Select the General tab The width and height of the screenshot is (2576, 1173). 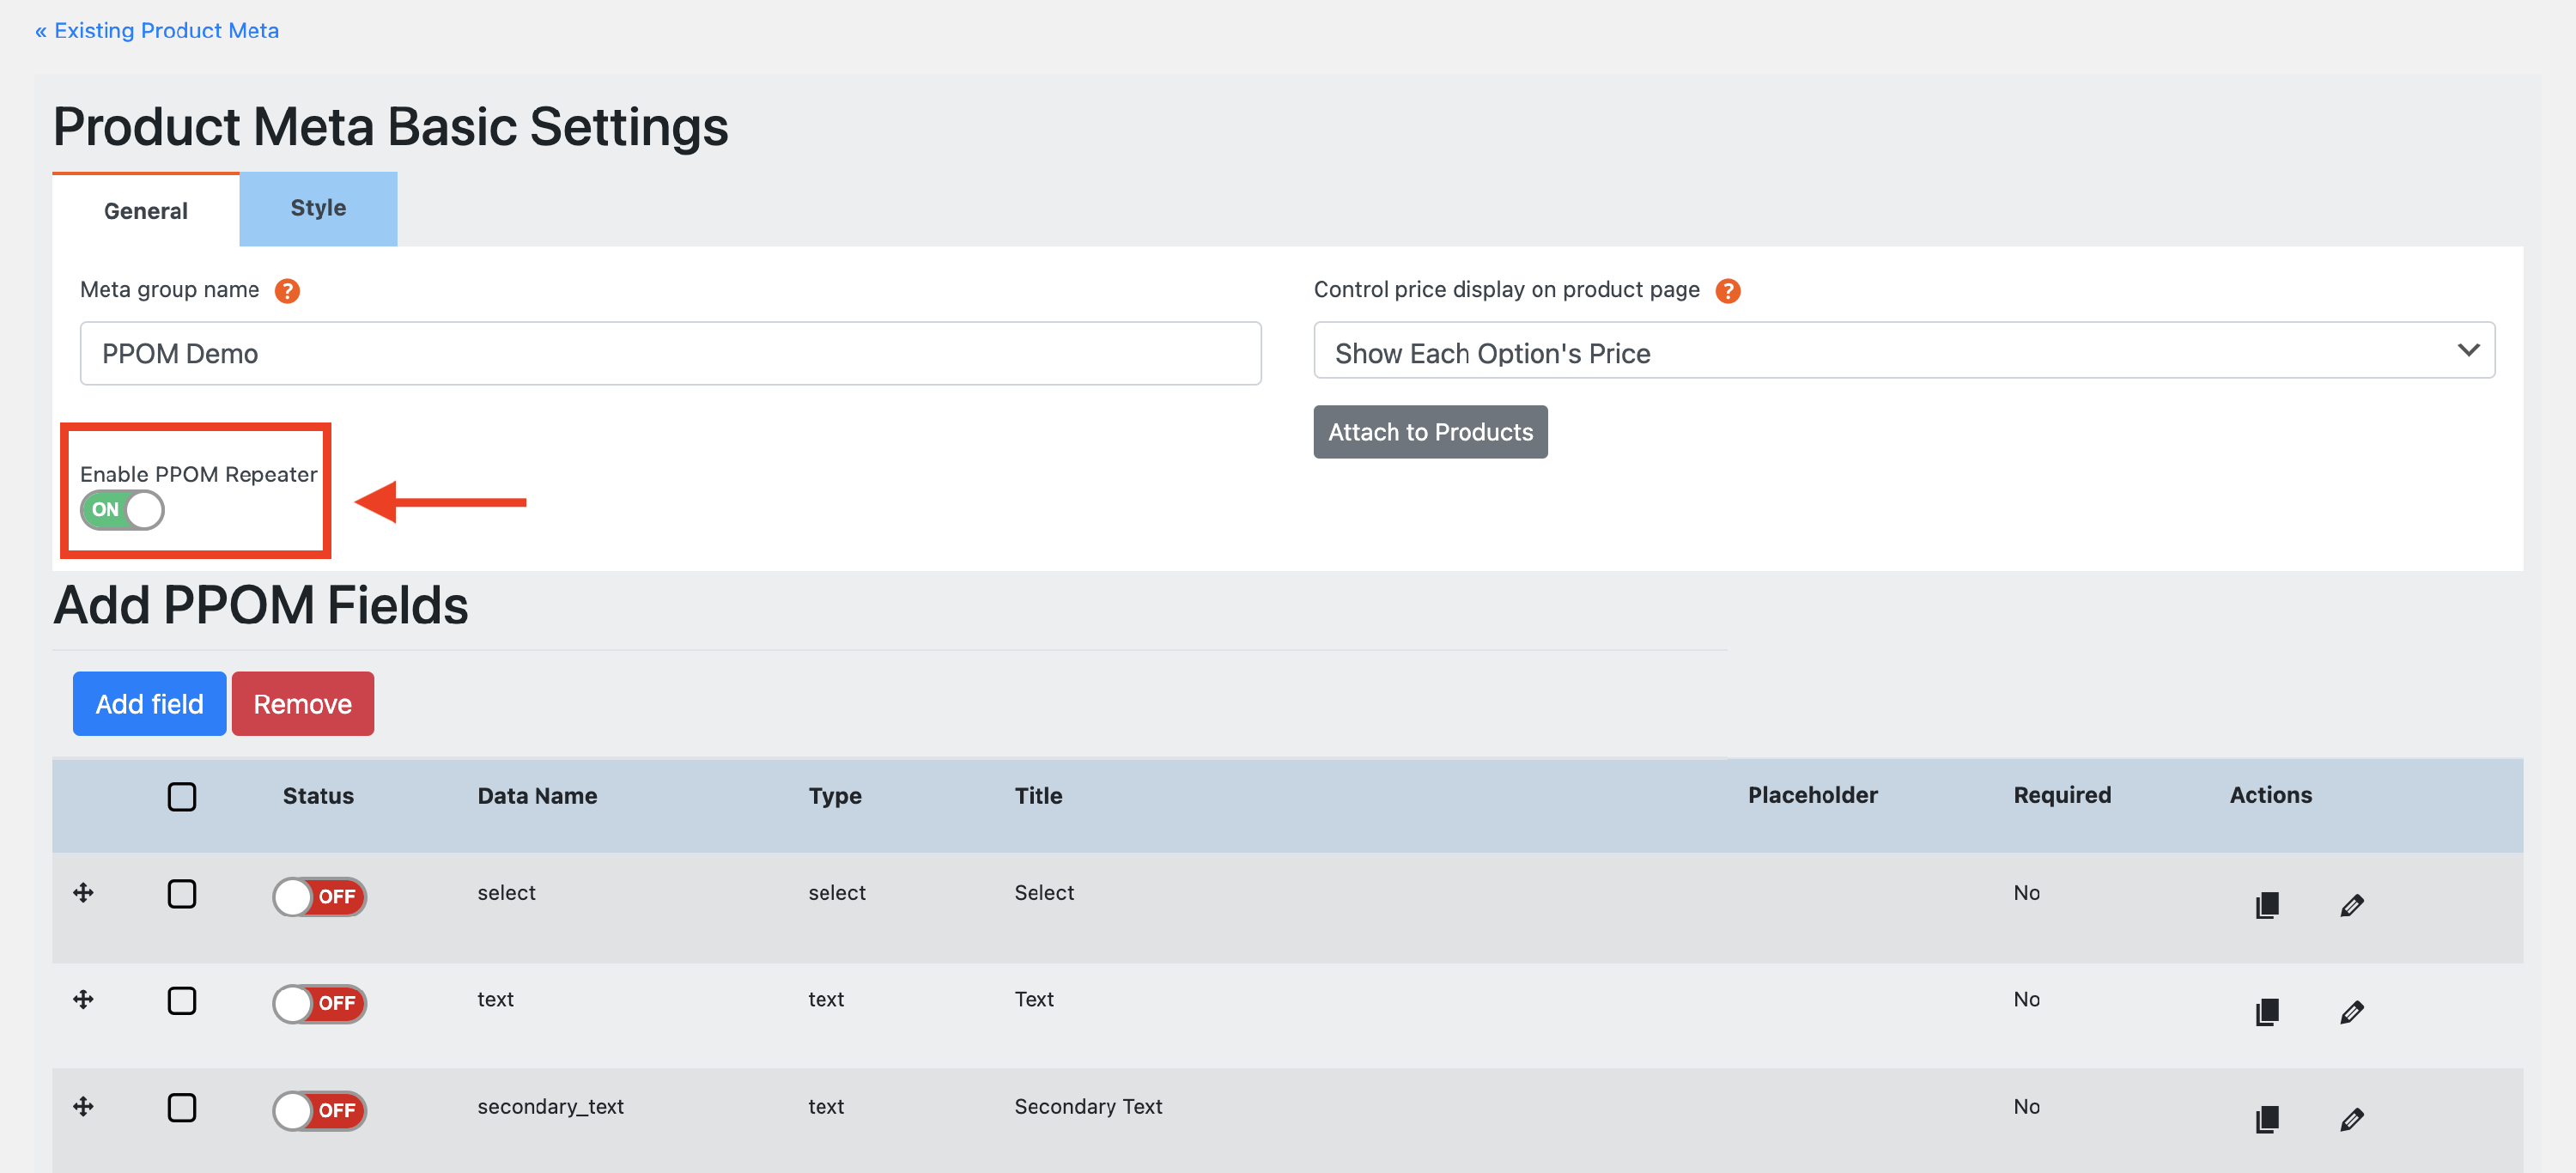point(146,211)
